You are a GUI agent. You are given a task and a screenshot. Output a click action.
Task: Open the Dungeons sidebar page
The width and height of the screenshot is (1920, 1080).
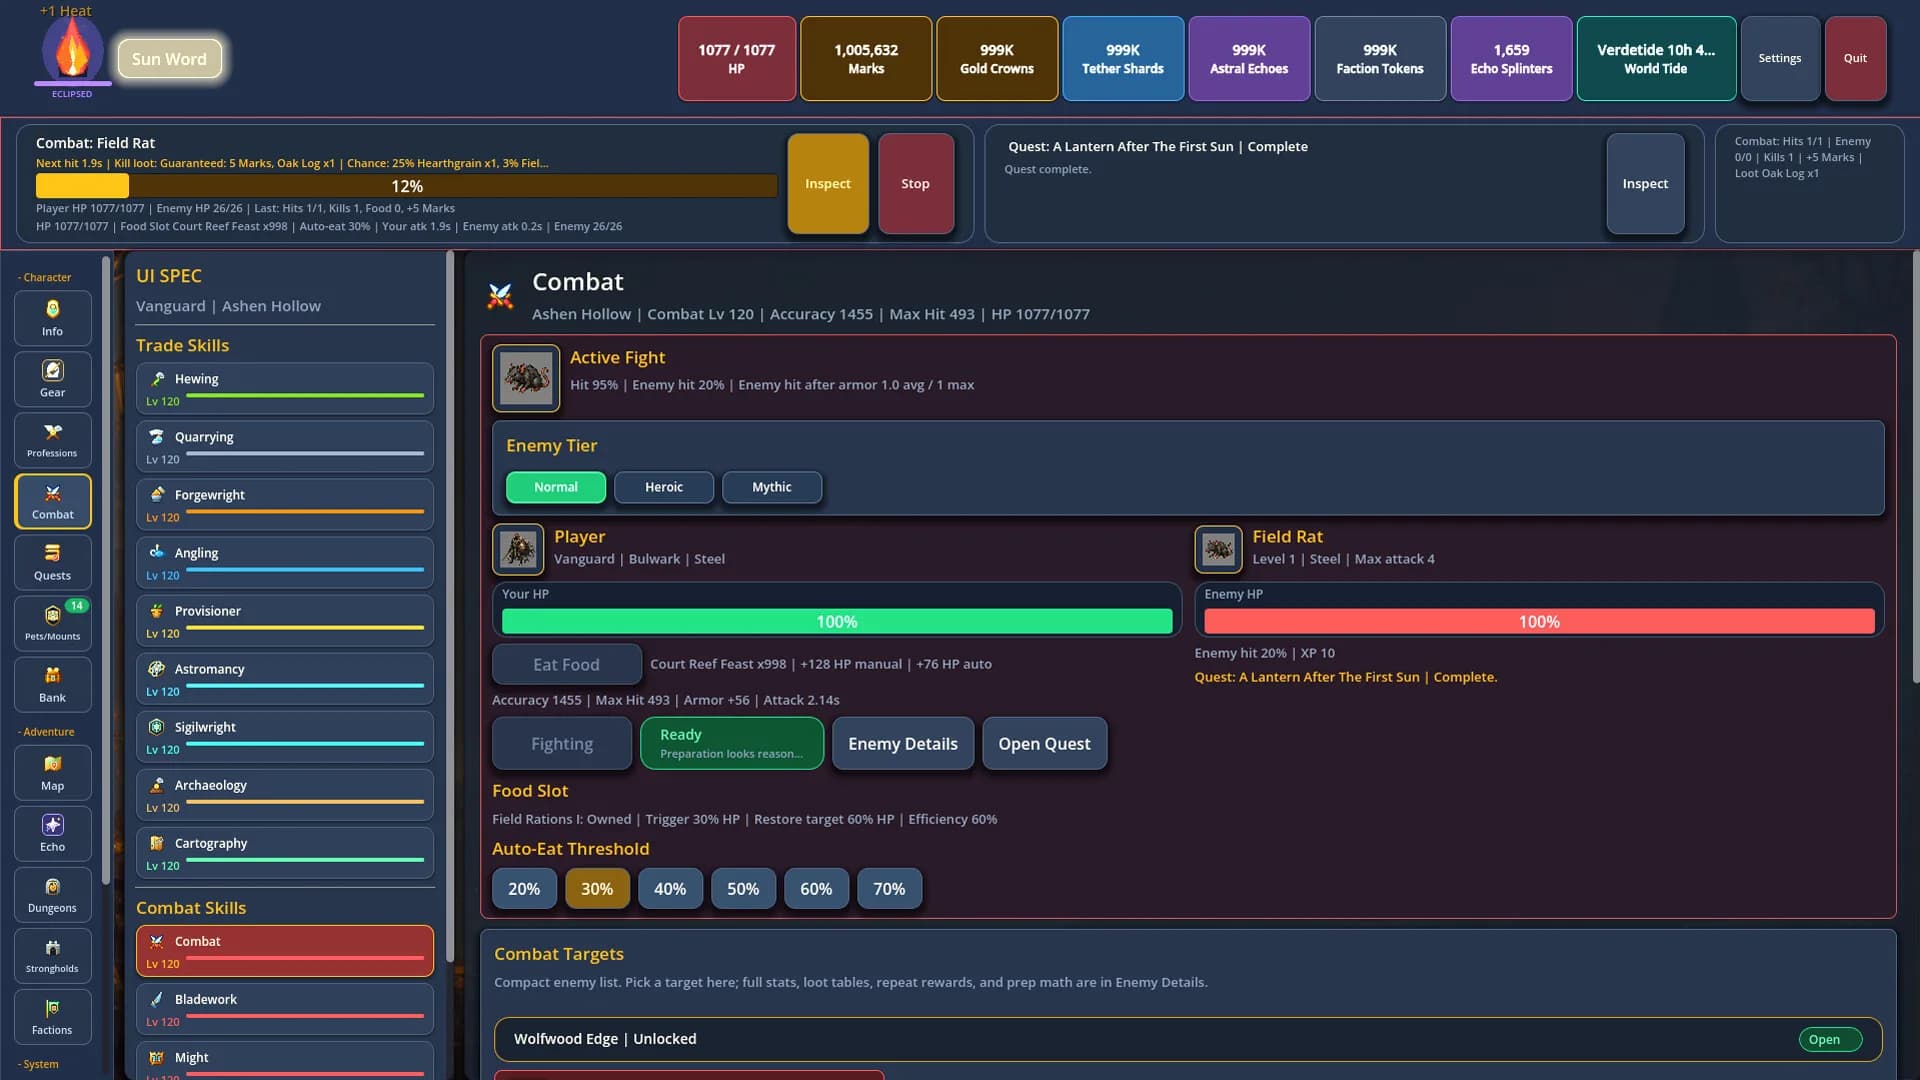tap(53, 894)
